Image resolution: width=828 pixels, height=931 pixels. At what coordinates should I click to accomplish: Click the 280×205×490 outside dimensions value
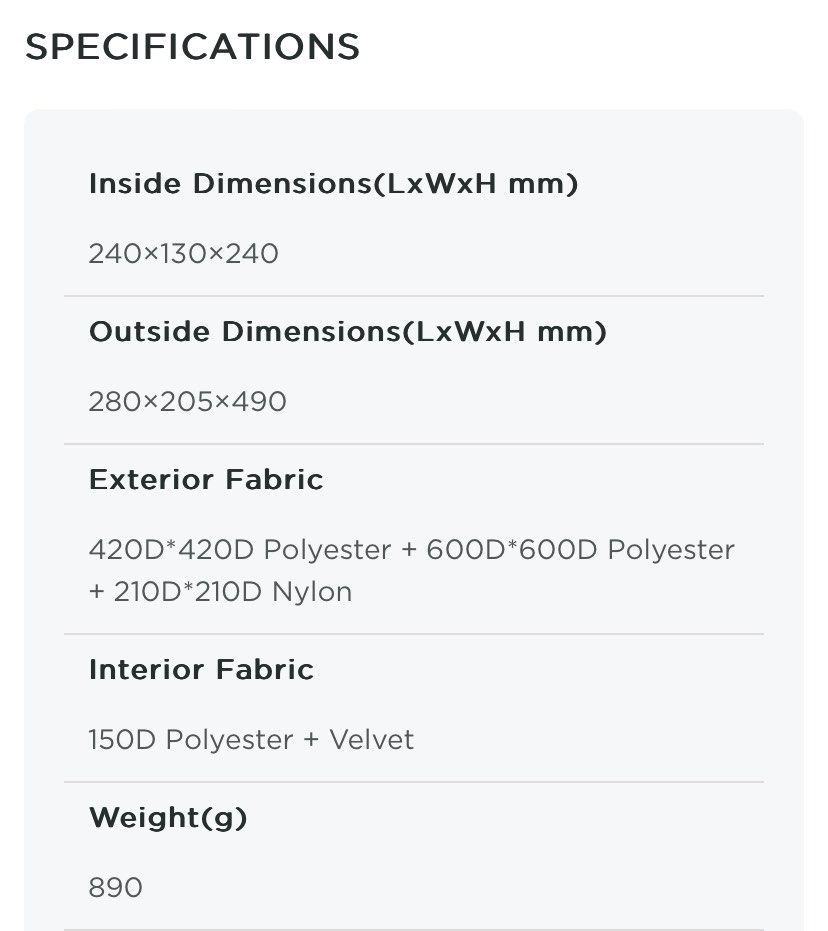click(x=187, y=402)
